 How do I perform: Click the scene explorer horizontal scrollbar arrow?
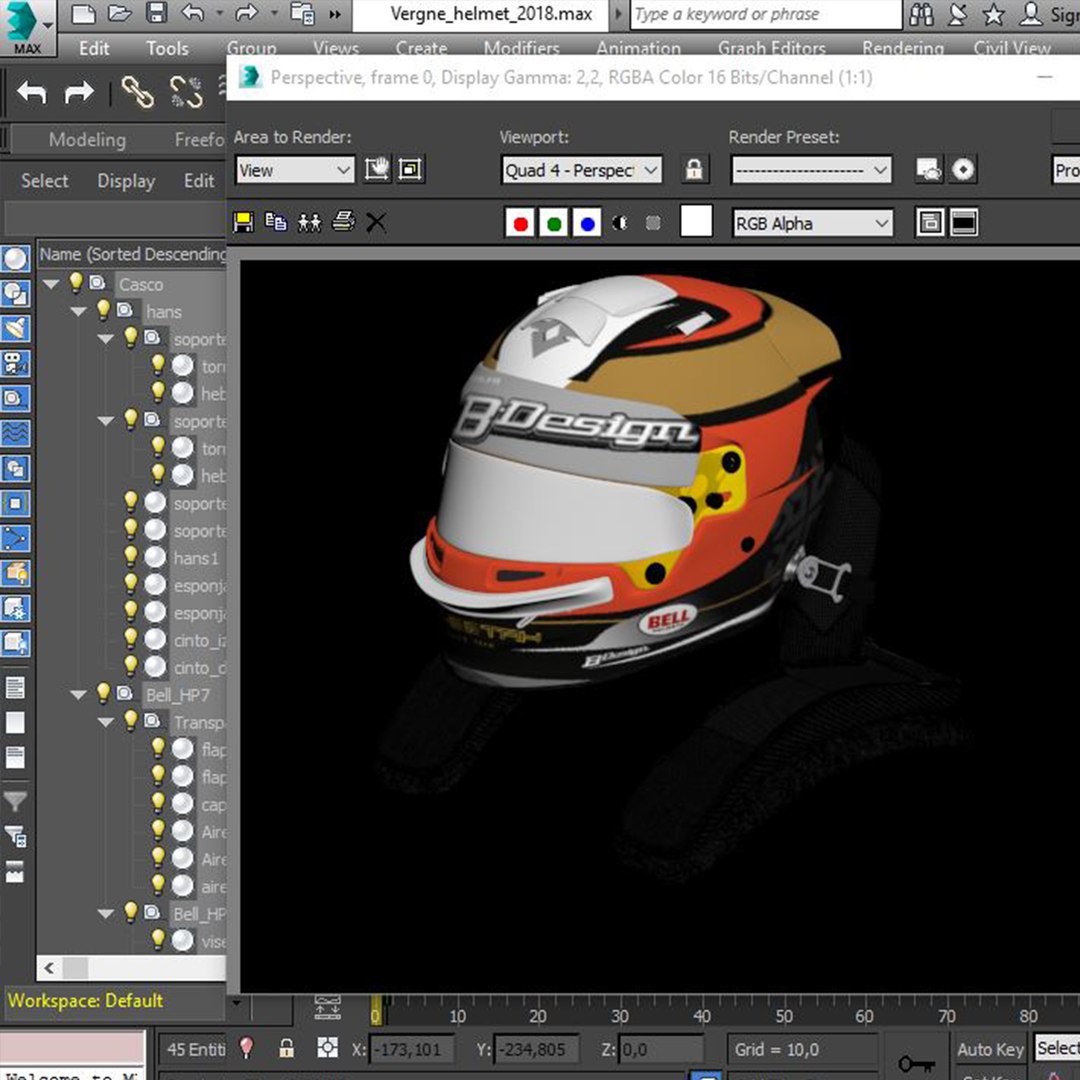(49, 968)
